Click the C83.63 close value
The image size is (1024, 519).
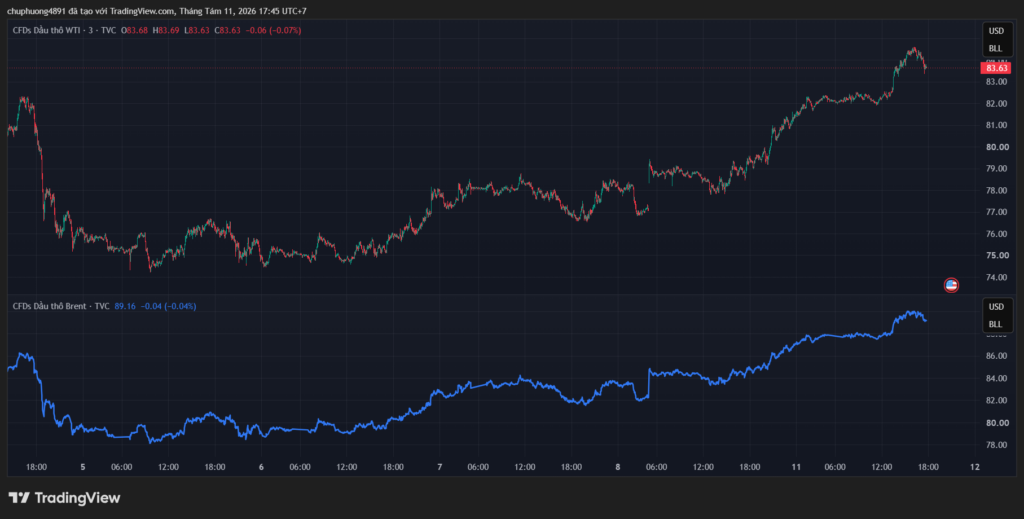click(227, 30)
